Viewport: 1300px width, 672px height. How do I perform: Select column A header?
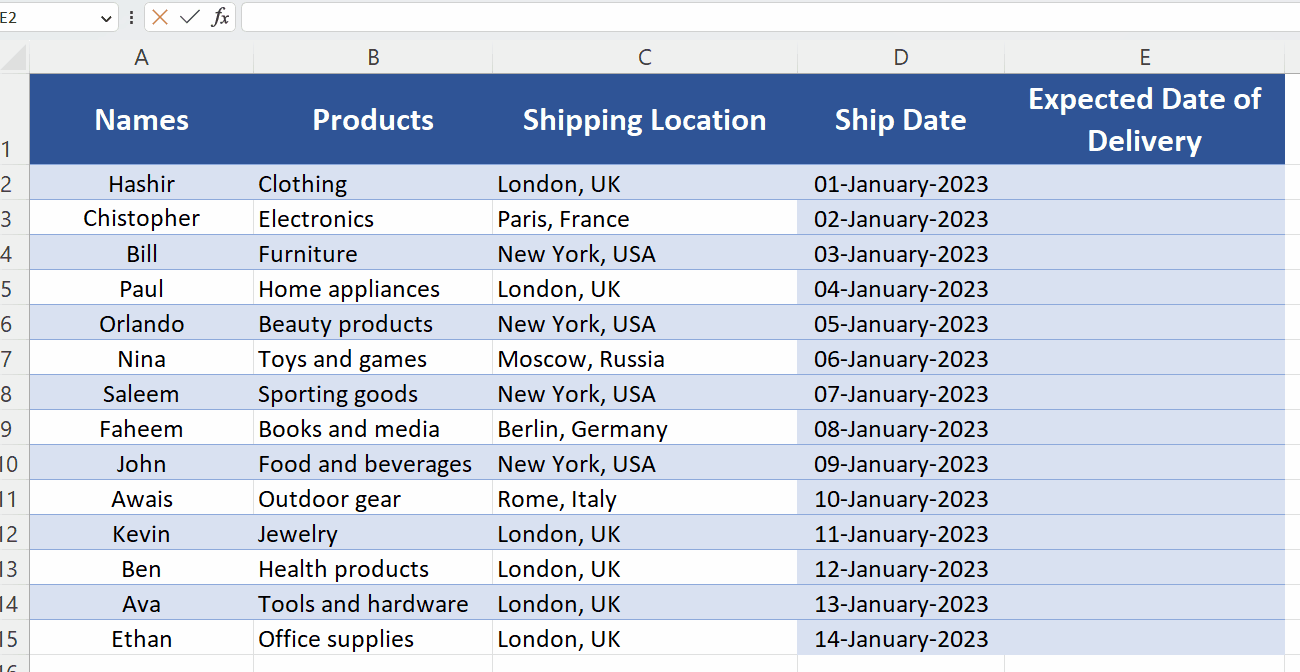click(x=141, y=58)
